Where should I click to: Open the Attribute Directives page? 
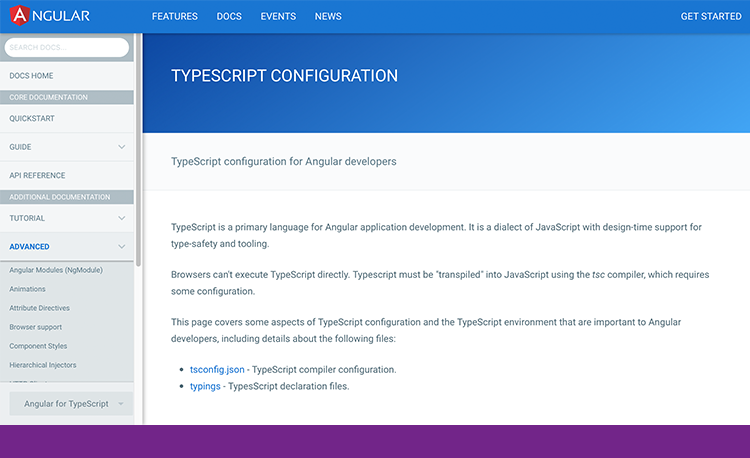pos(39,308)
